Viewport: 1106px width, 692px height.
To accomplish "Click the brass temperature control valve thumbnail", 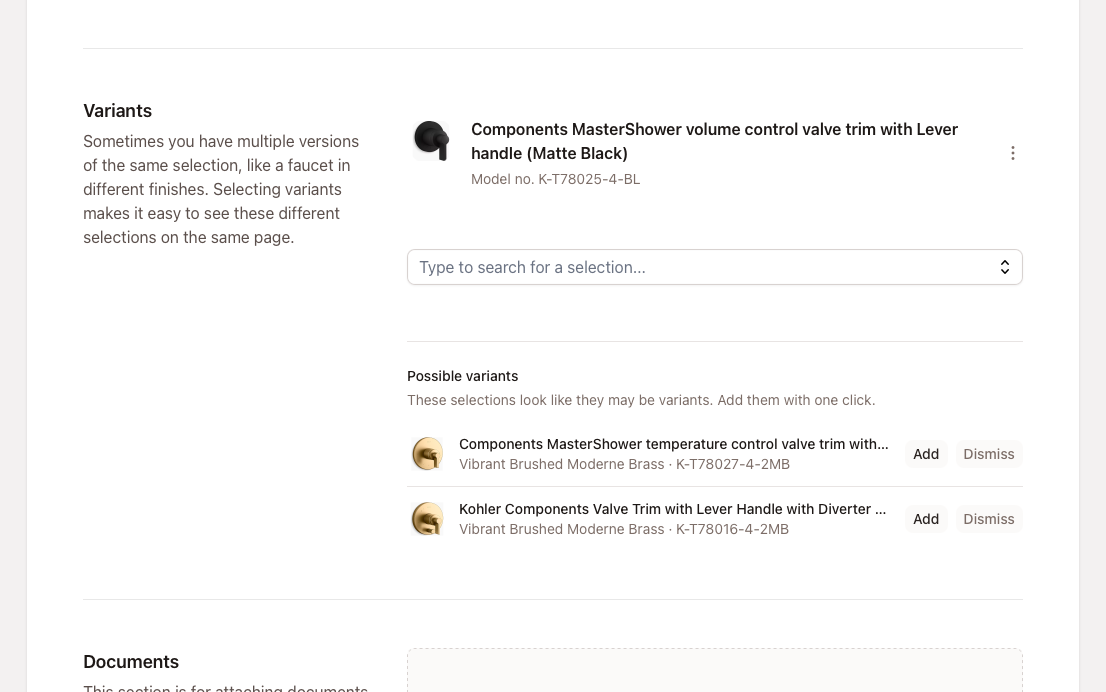I will pos(427,454).
